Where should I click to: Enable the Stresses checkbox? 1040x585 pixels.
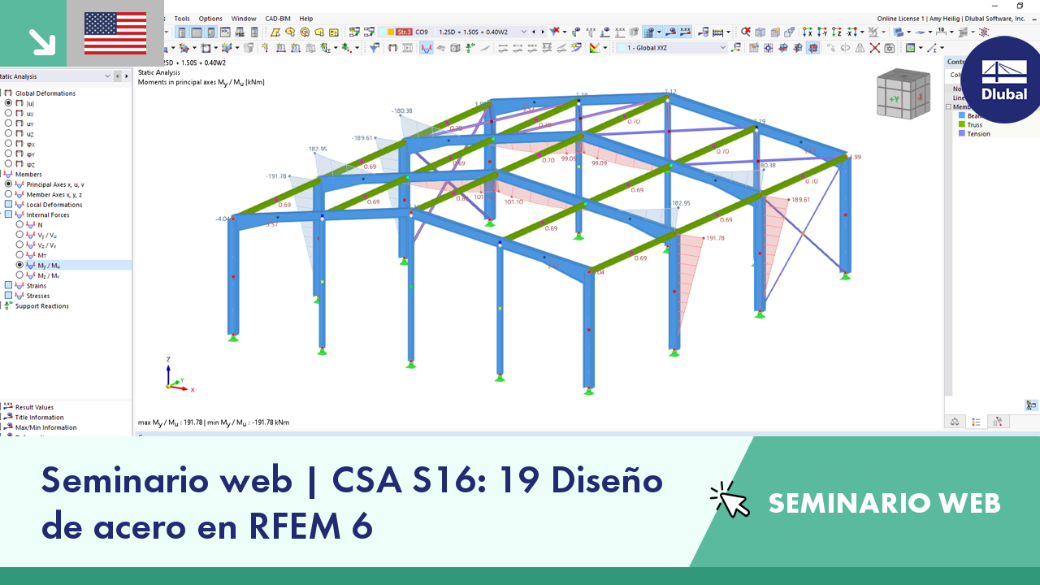click(x=8, y=296)
